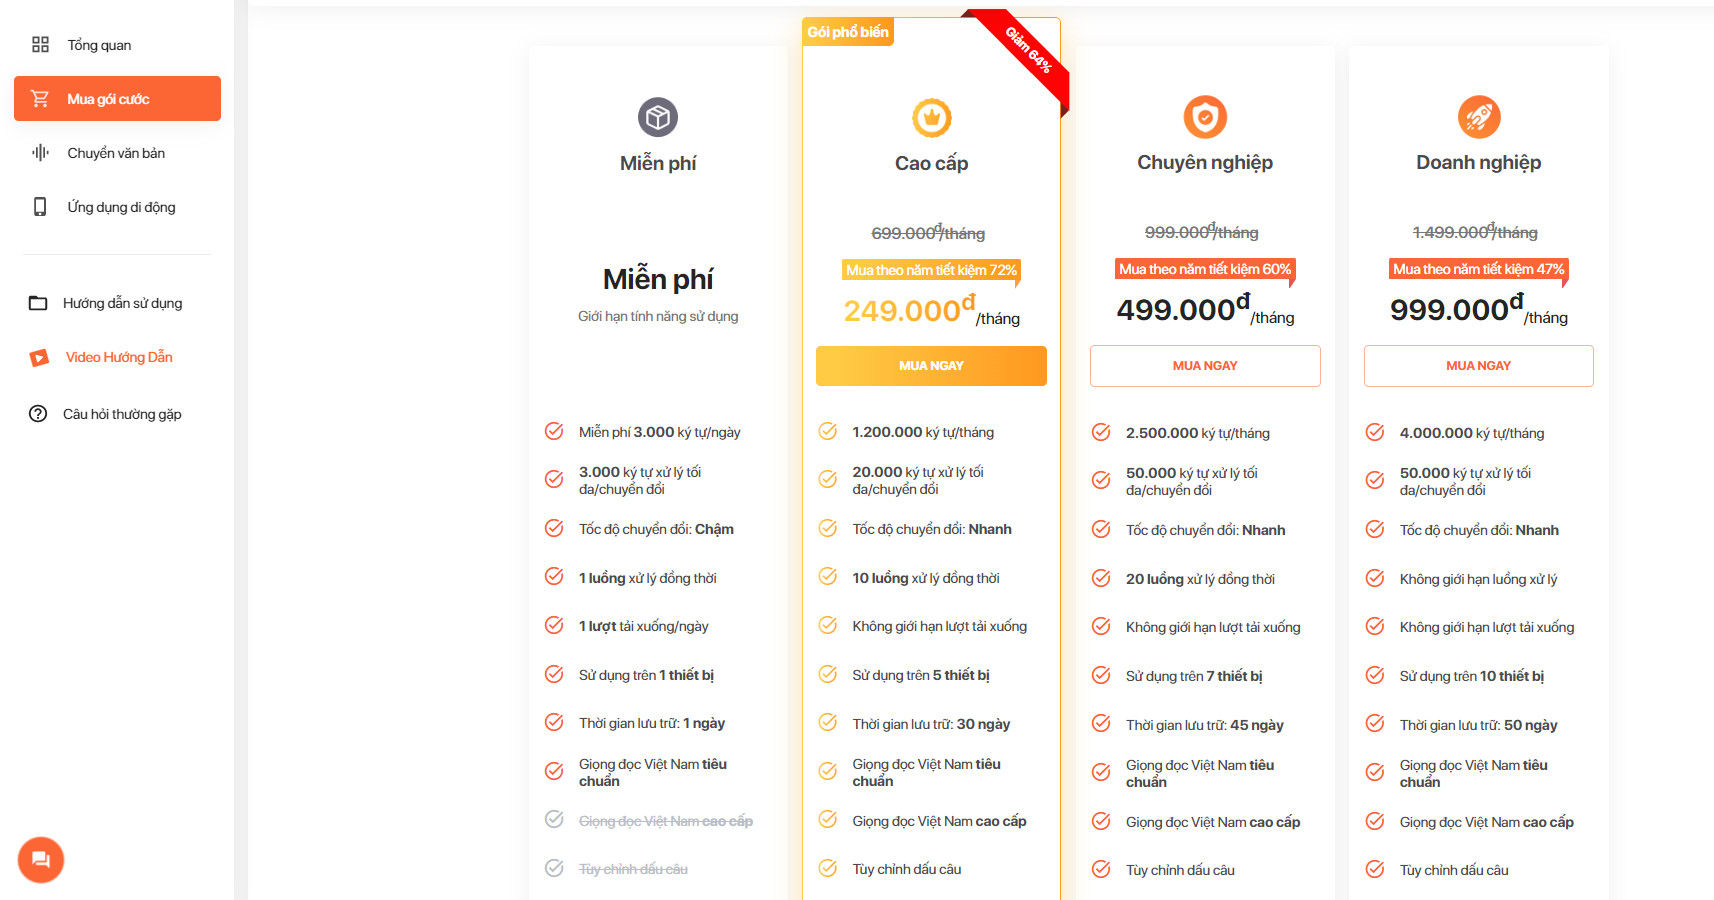1714x900 pixels.
Task: Click the Mua theo năm tiết kiệm 72% label
Action: 931,270
